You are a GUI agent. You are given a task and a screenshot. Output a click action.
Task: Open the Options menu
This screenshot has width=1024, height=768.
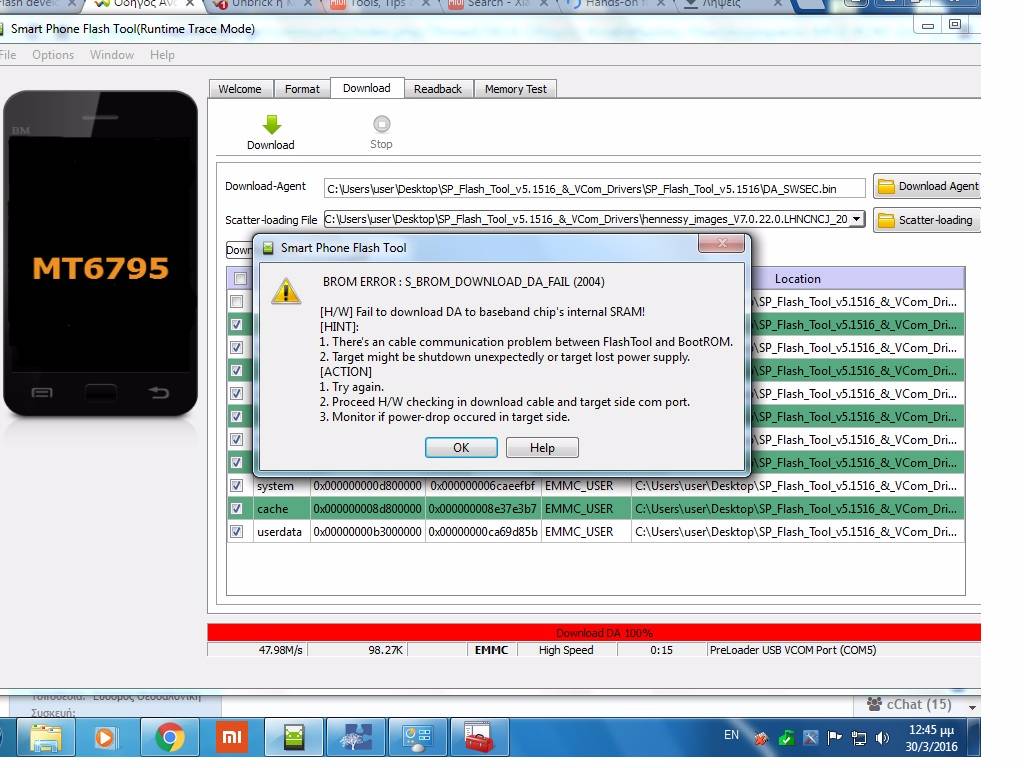click(x=53, y=55)
